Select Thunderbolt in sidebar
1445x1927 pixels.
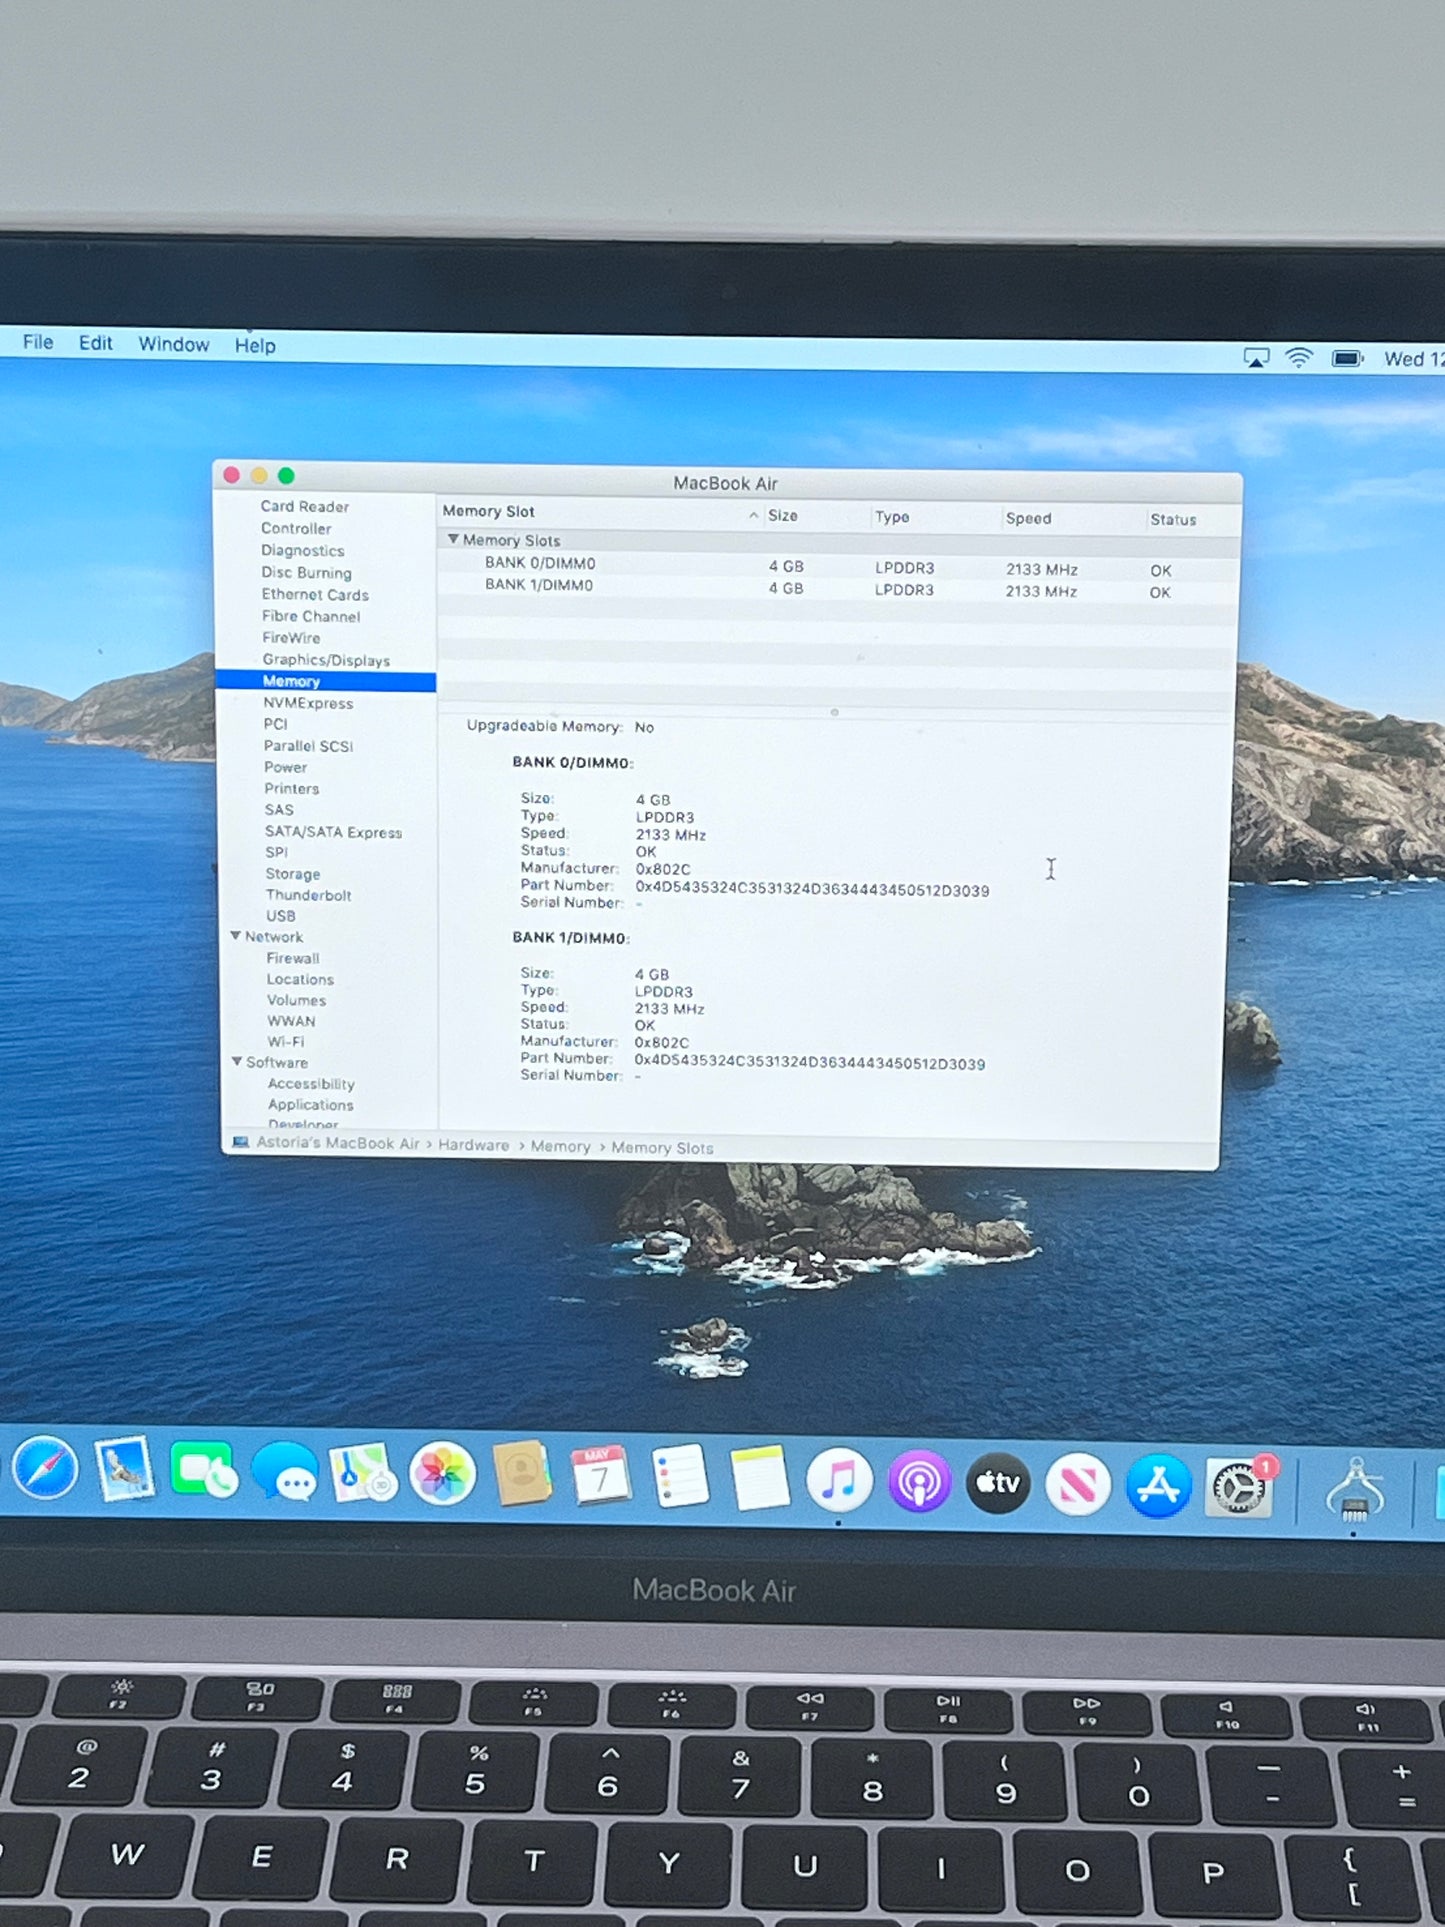coord(308,895)
